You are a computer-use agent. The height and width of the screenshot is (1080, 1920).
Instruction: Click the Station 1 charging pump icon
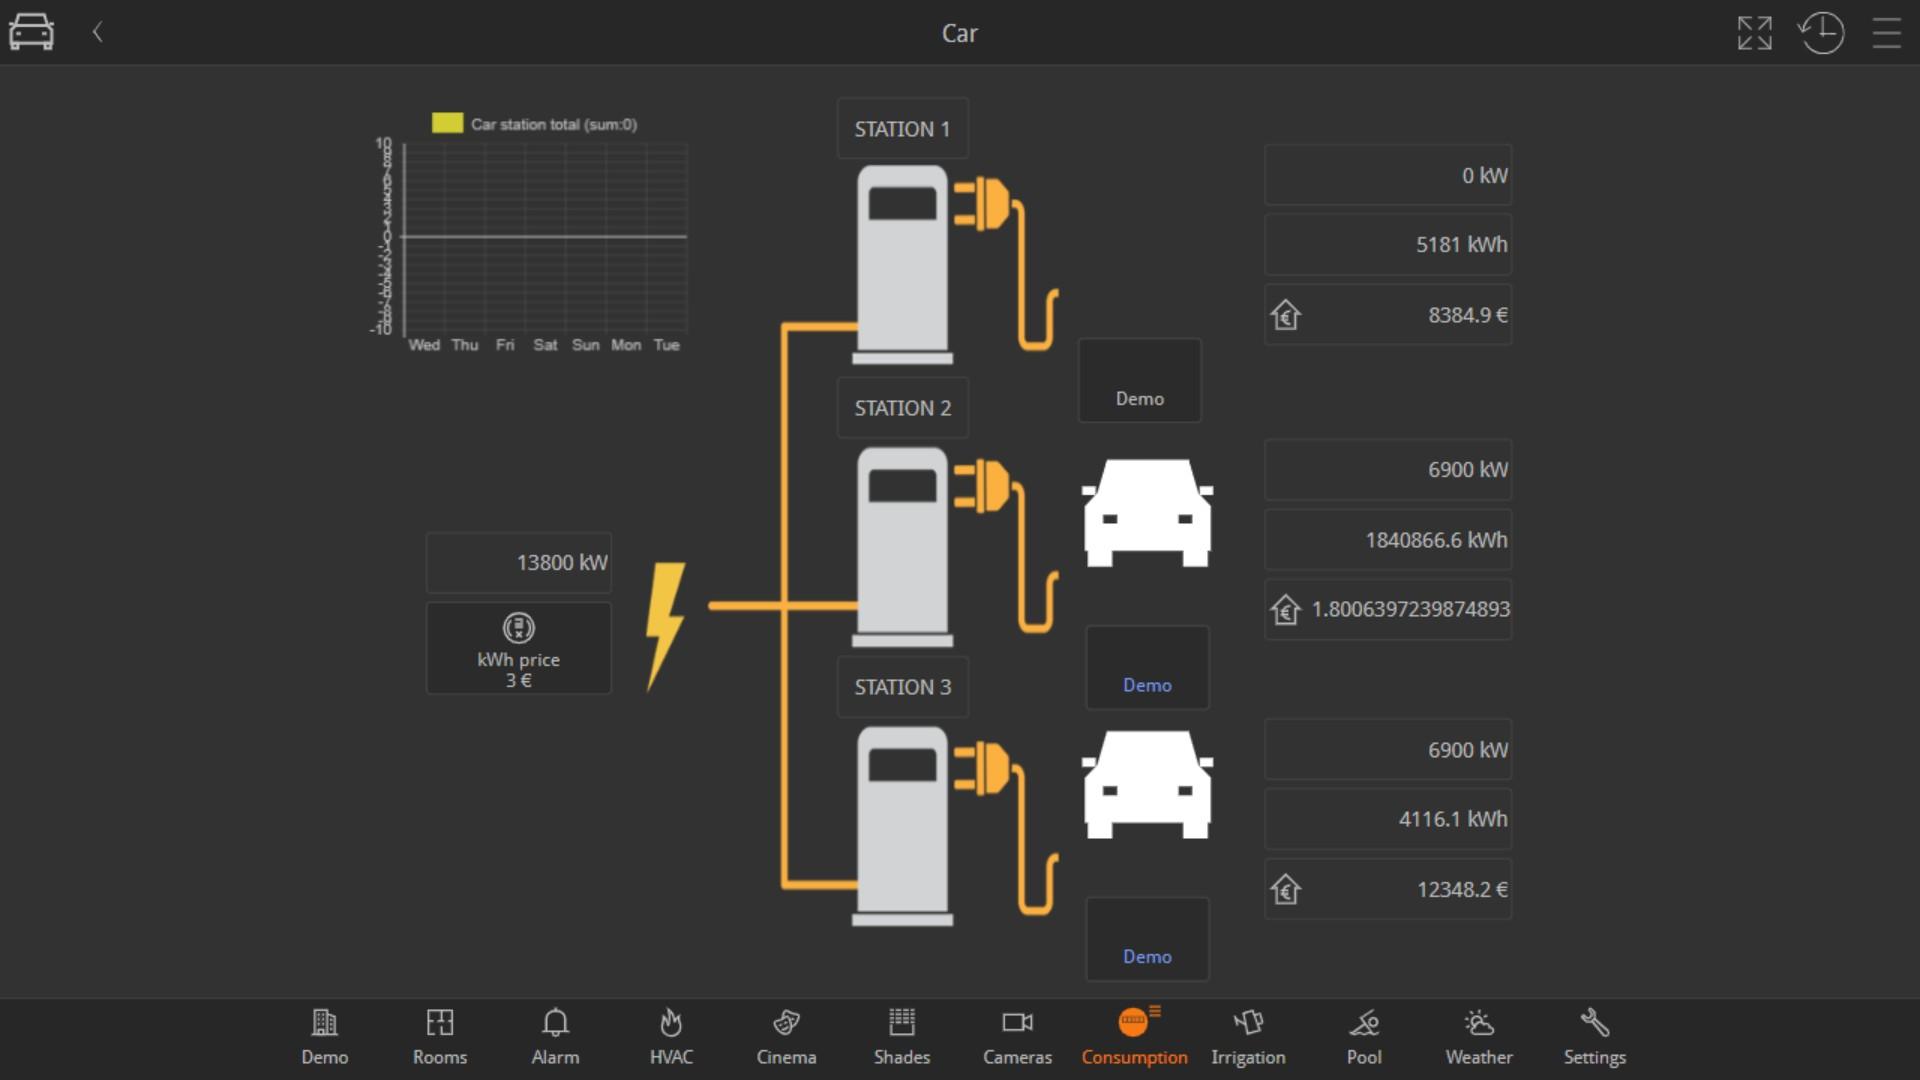(902, 262)
